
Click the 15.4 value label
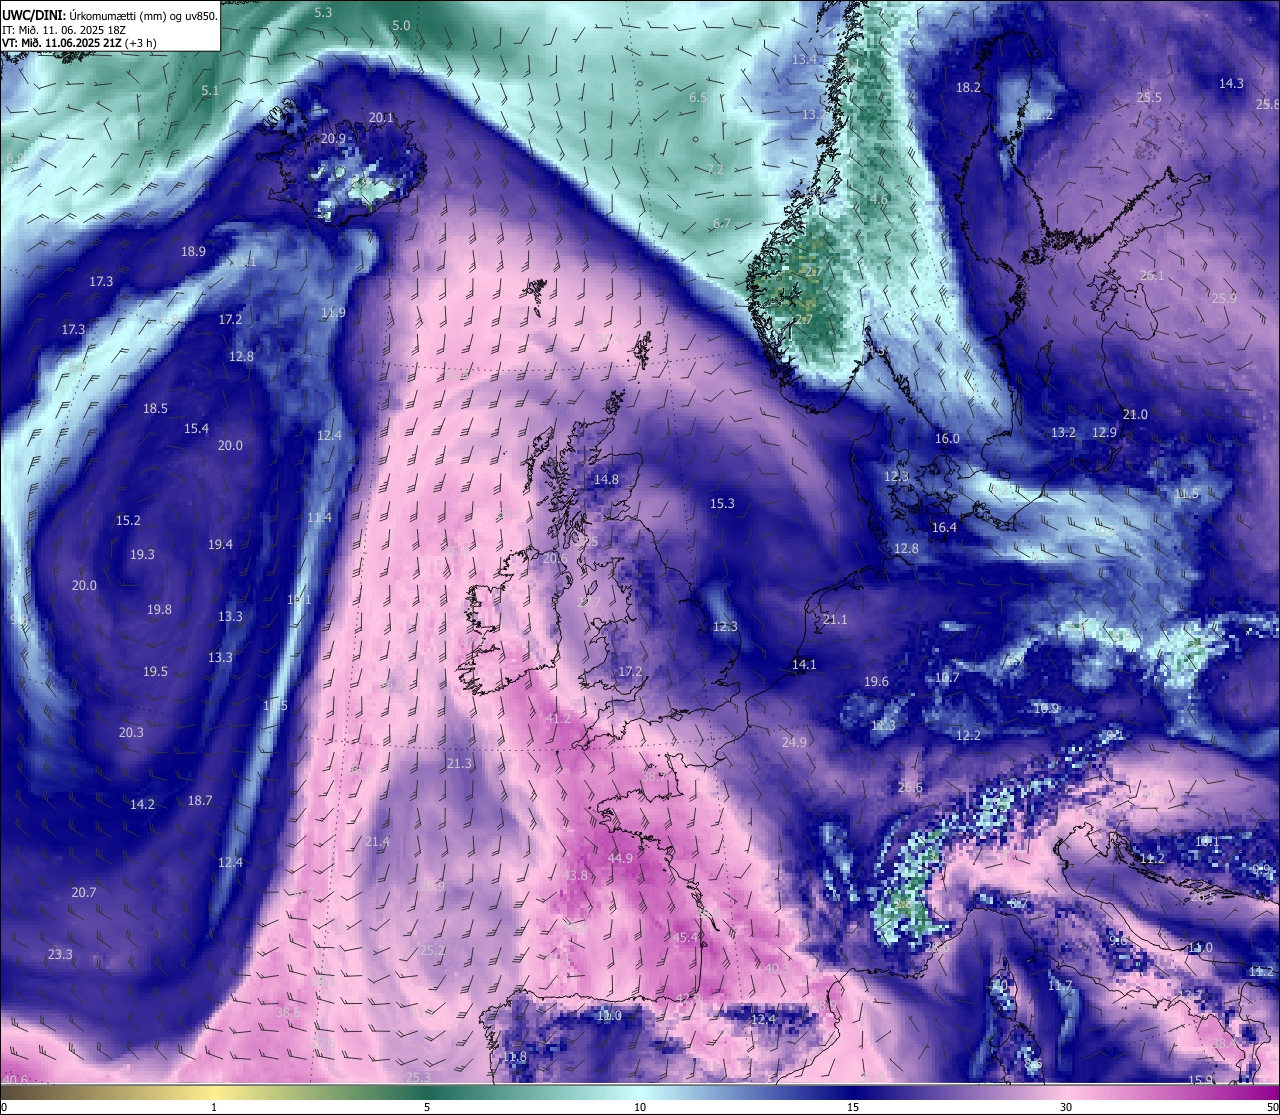click(x=196, y=428)
